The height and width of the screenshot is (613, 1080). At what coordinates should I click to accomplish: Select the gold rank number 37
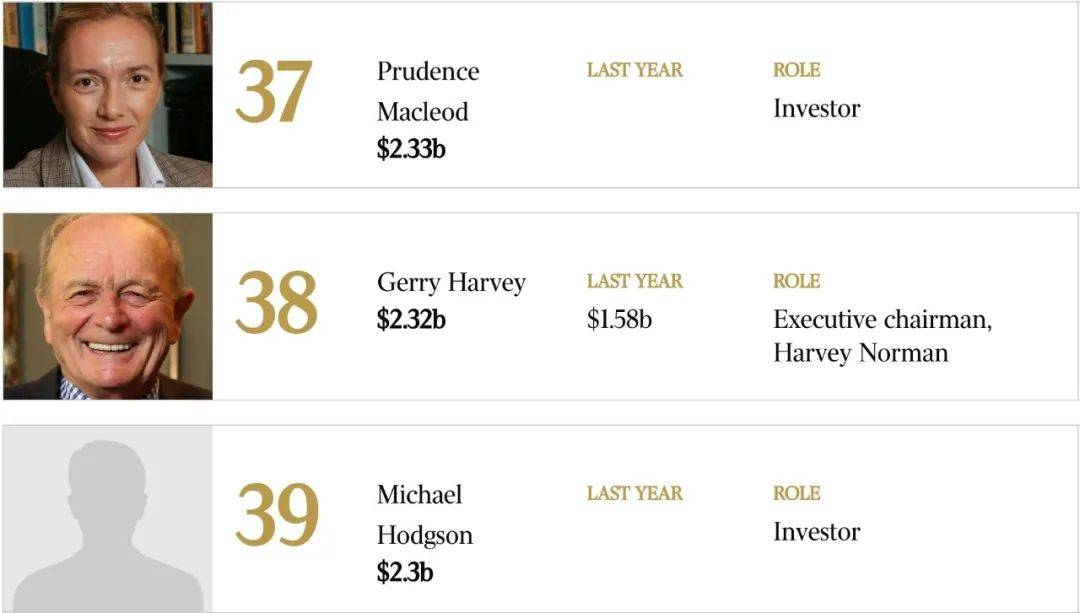[273, 92]
